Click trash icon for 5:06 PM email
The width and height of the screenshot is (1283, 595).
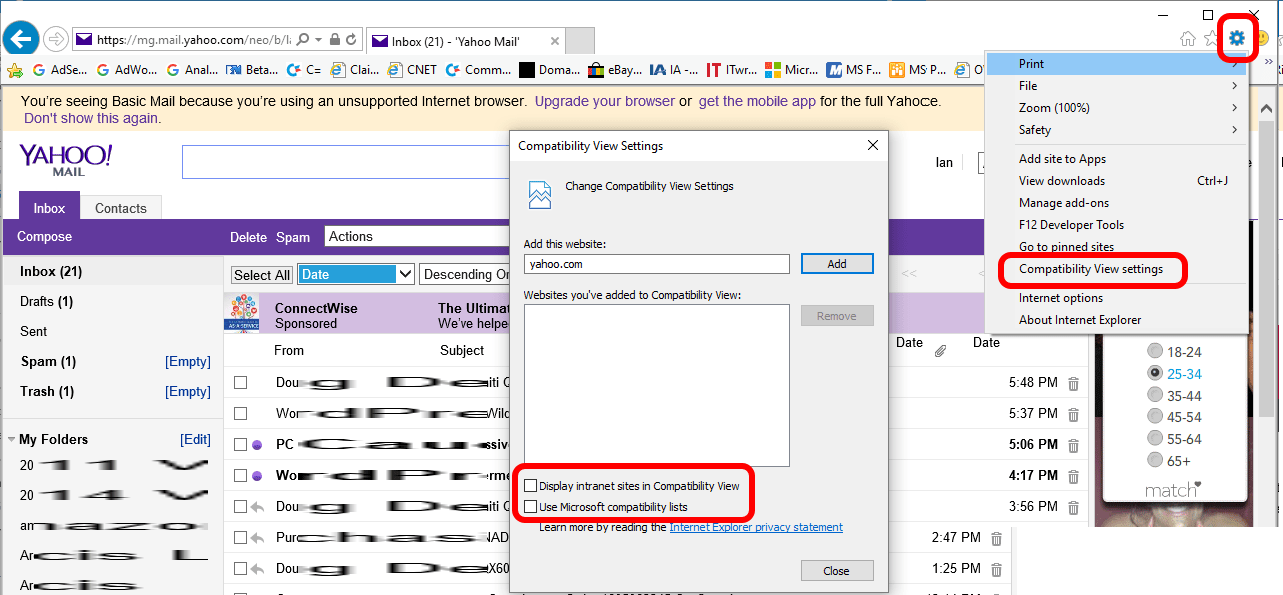[x=1073, y=445]
